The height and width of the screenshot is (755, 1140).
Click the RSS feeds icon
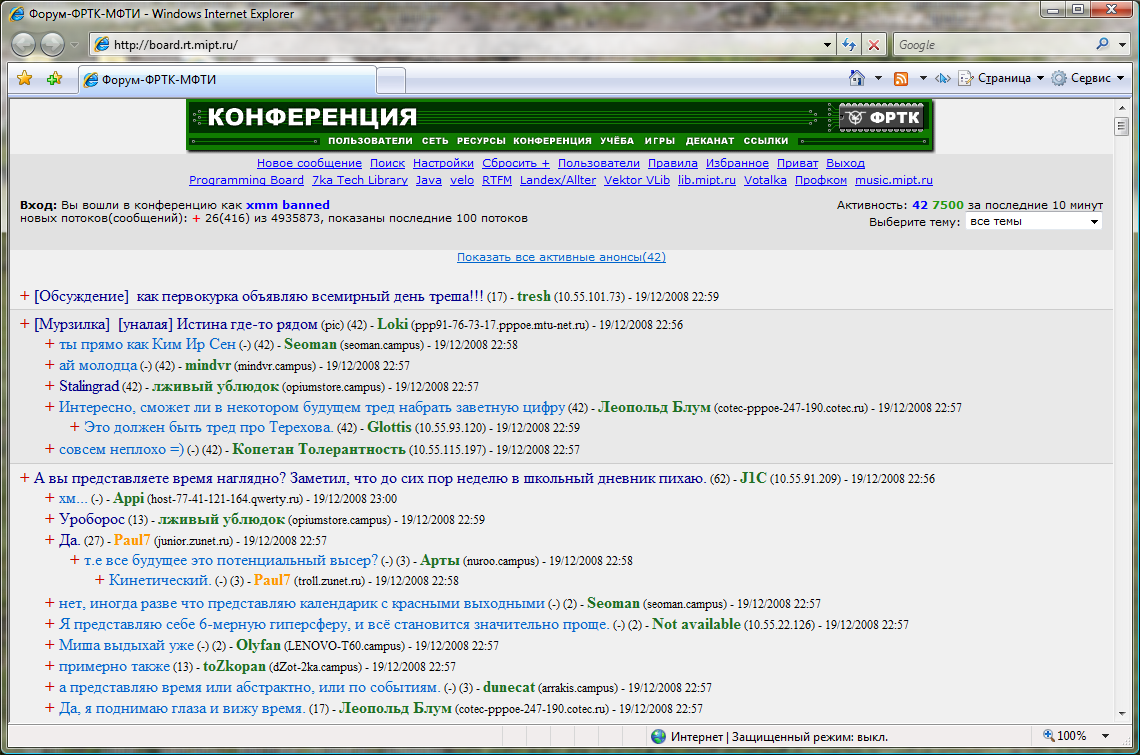(x=901, y=78)
